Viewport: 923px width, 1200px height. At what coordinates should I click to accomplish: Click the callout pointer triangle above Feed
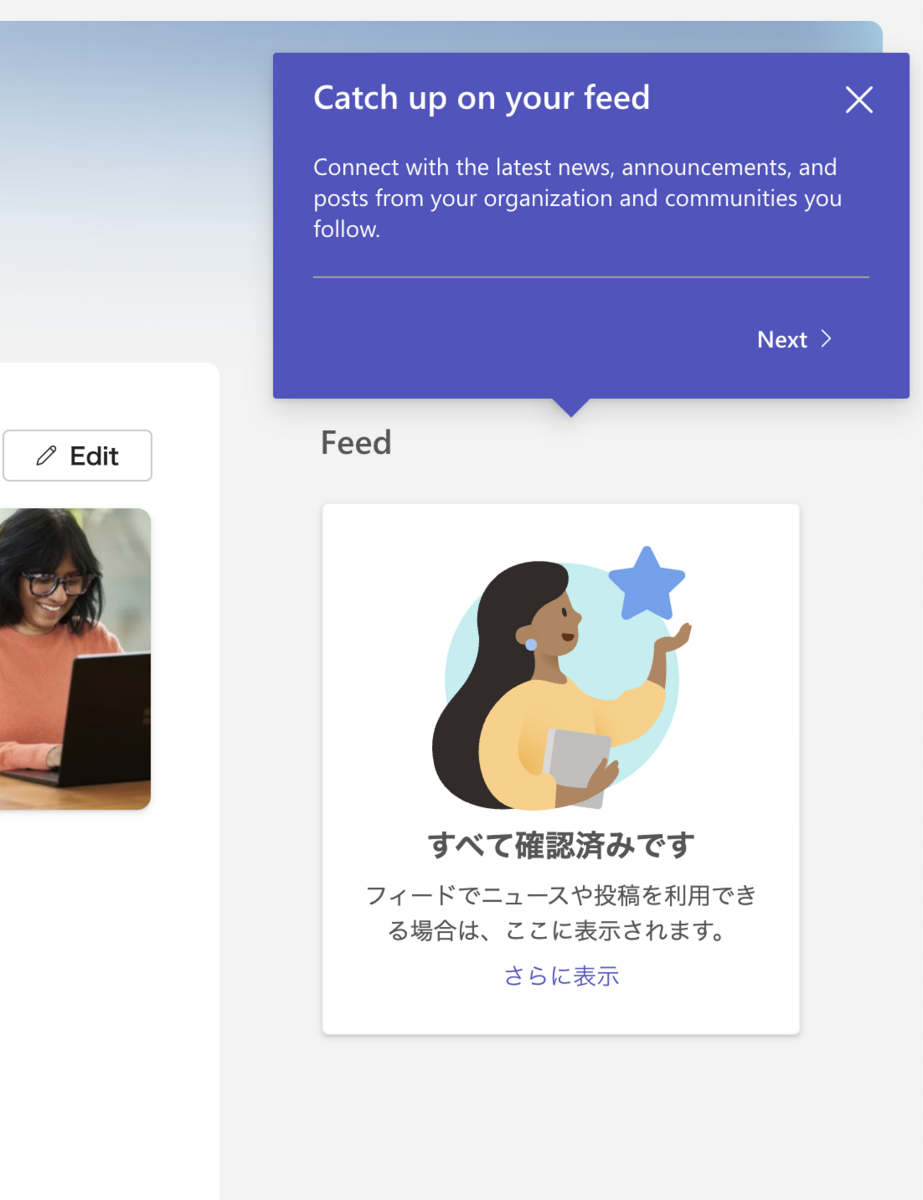(x=571, y=407)
